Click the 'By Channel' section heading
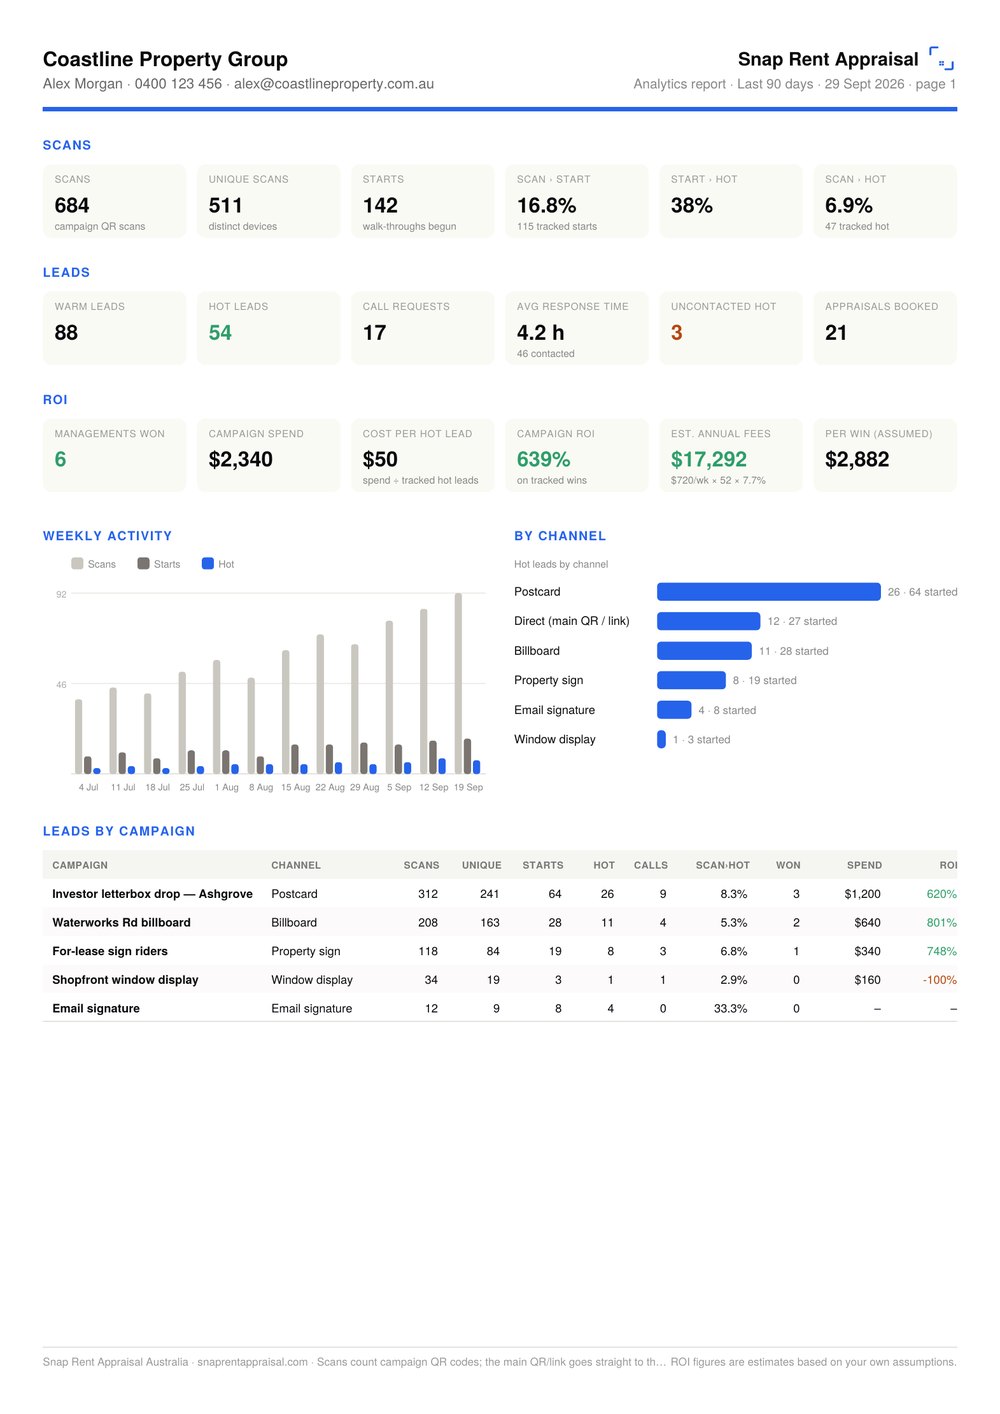Viewport: 1000px width, 1414px height. (560, 536)
